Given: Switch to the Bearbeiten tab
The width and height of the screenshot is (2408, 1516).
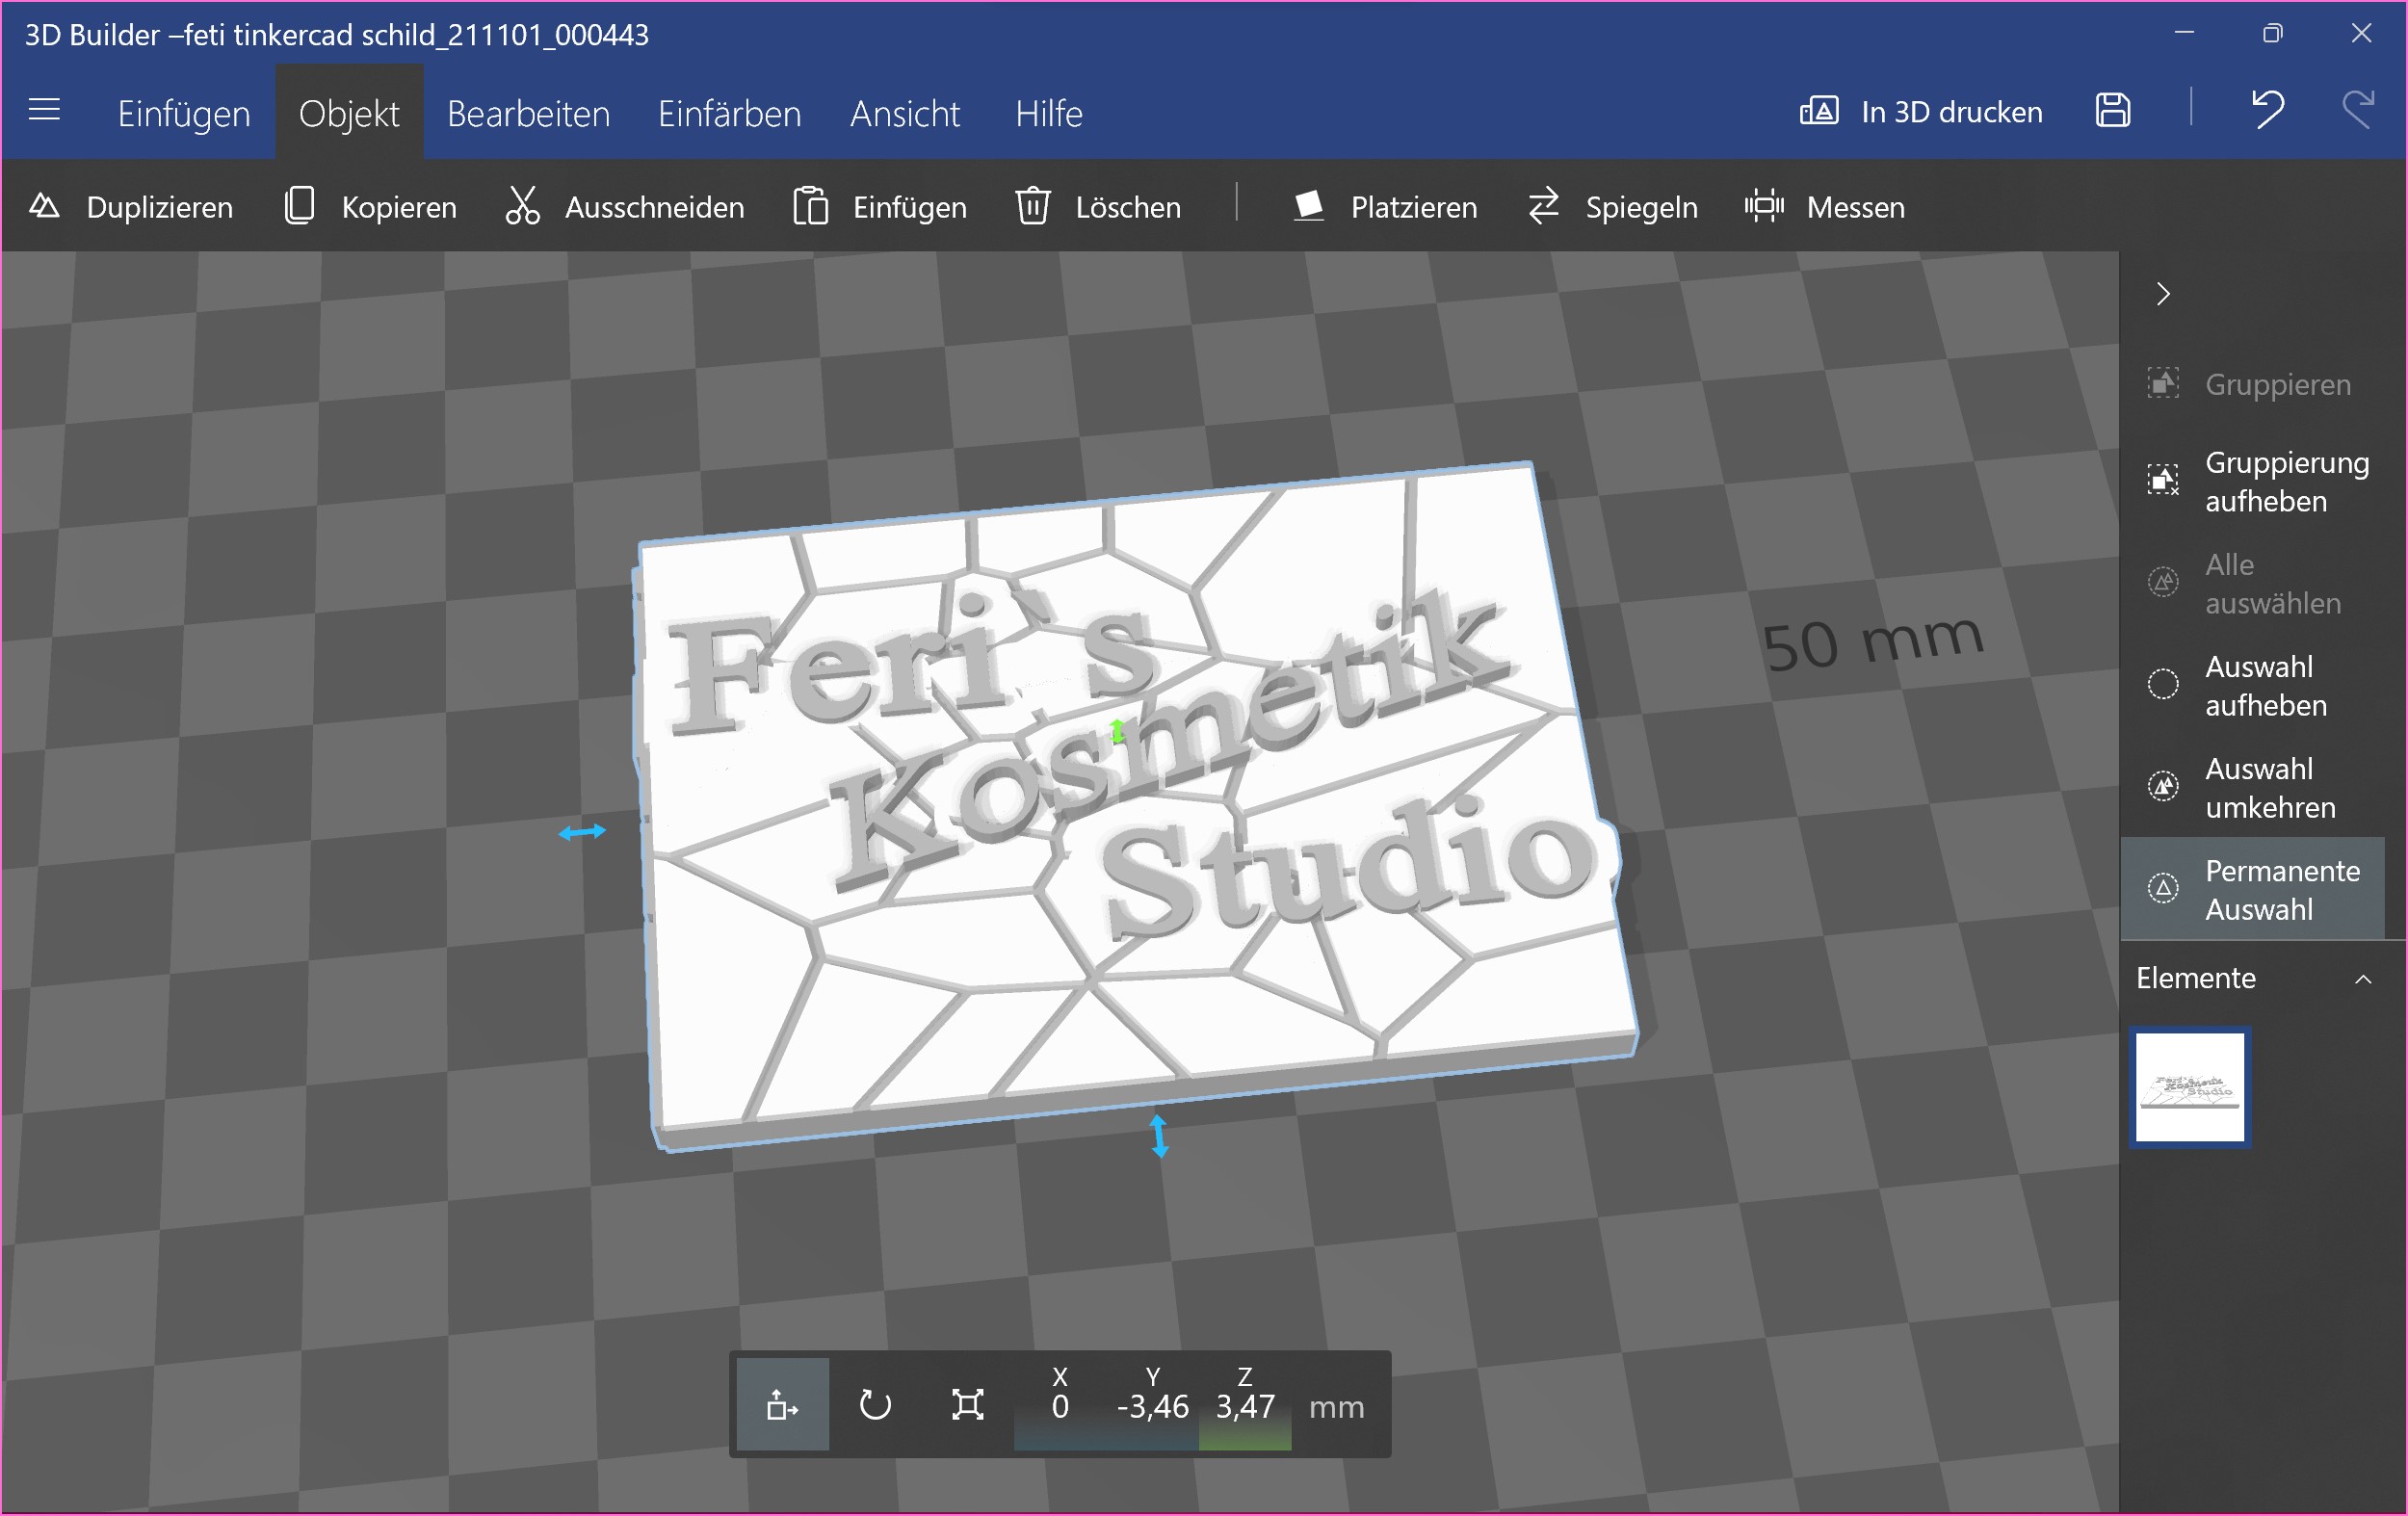Looking at the screenshot, I should pyautogui.click(x=528, y=113).
